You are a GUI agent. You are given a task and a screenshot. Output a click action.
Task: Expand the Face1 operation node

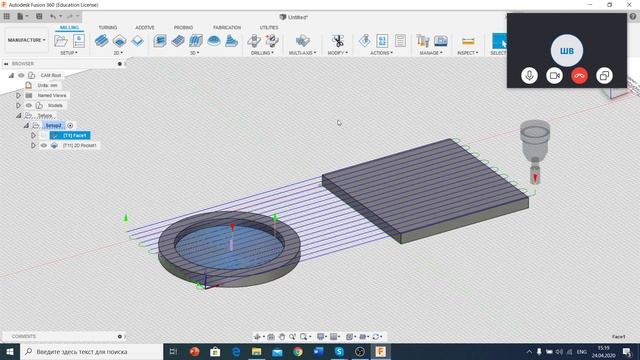pyautogui.click(x=33, y=136)
